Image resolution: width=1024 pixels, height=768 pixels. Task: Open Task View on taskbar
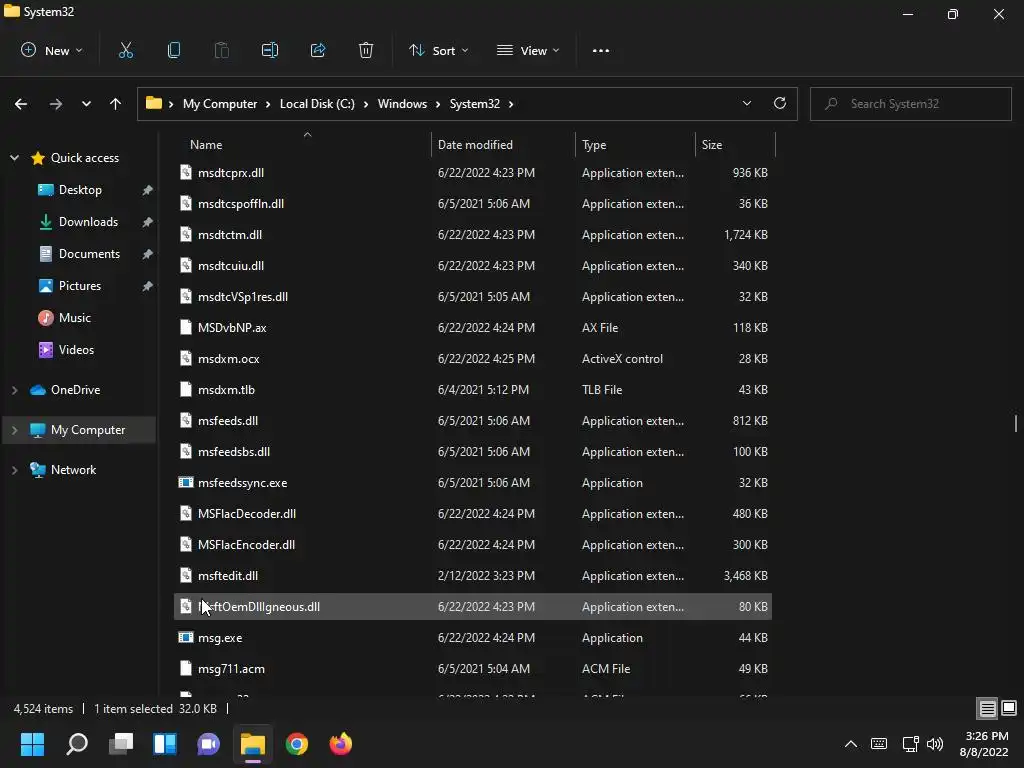[x=121, y=744]
